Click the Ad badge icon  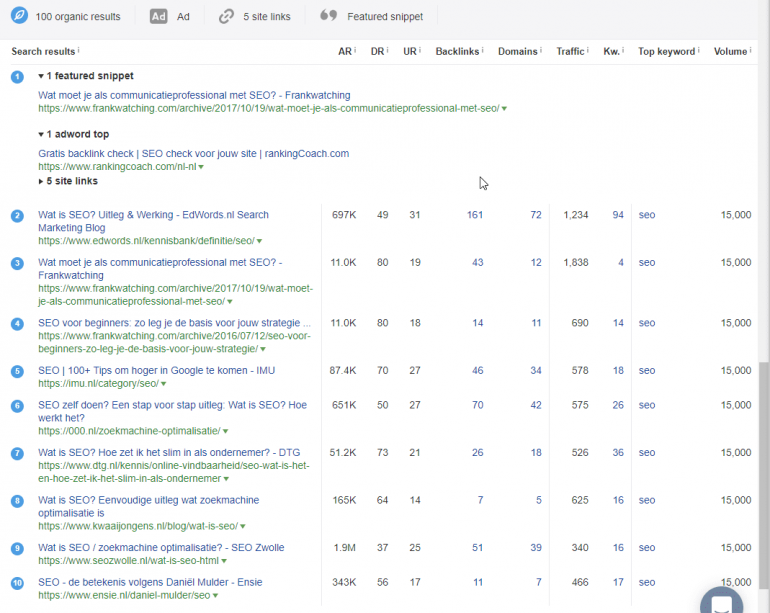pyautogui.click(x=158, y=17)
